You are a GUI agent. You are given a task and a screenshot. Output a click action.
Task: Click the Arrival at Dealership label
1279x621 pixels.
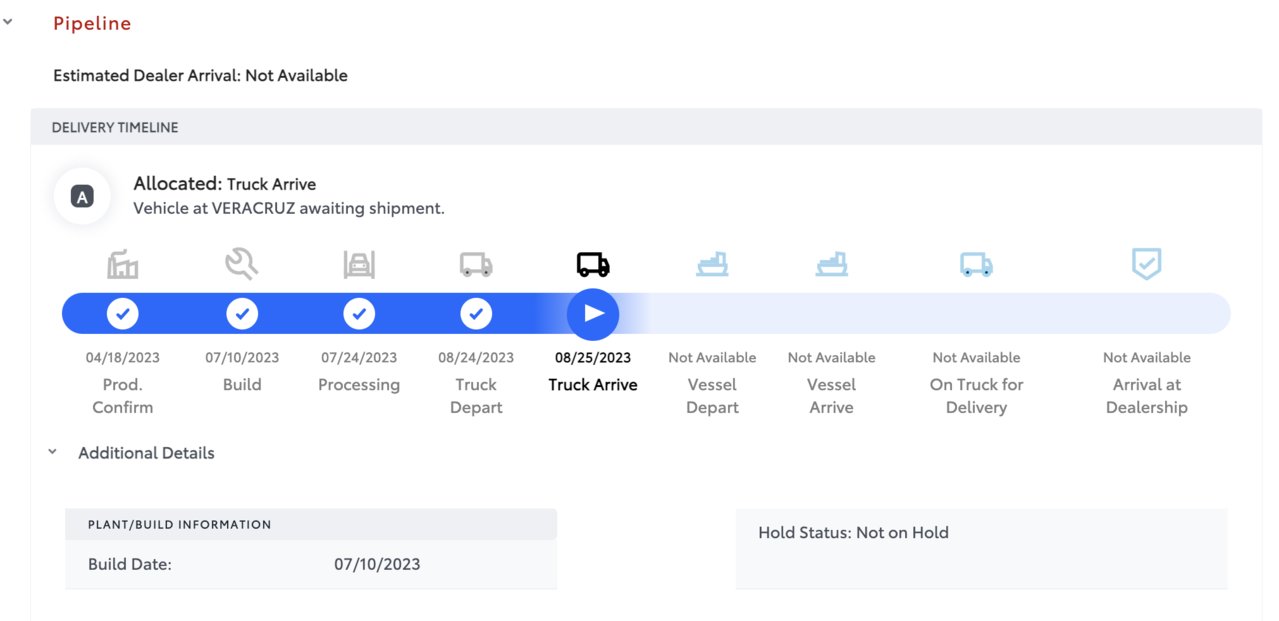pos(1146,396)
